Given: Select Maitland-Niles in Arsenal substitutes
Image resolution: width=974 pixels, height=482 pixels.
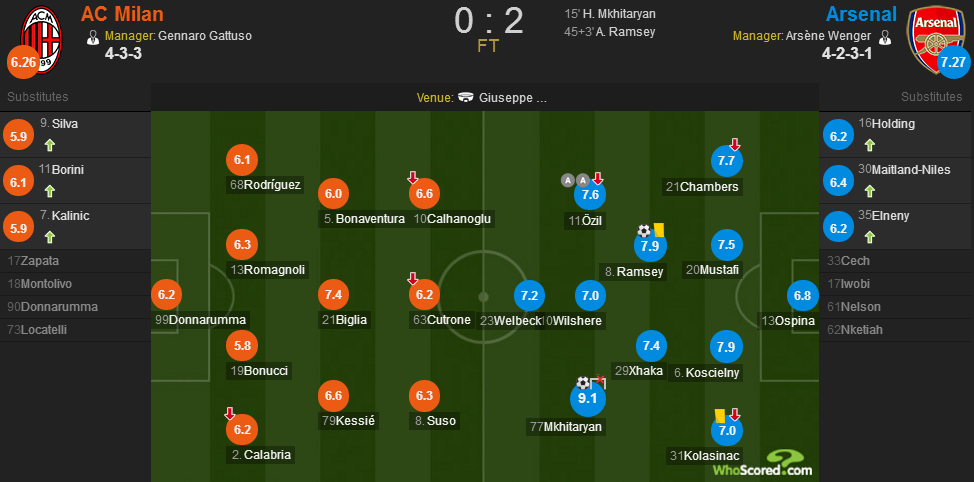Looking at the screenshot, I should (x=897, y=181).
